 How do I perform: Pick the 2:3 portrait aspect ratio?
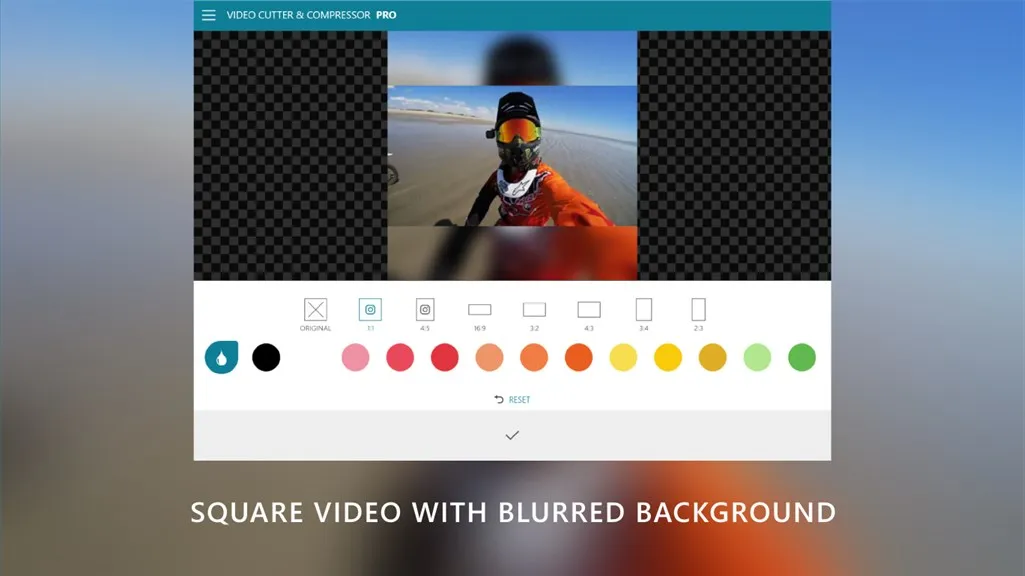tap(697, 311)
